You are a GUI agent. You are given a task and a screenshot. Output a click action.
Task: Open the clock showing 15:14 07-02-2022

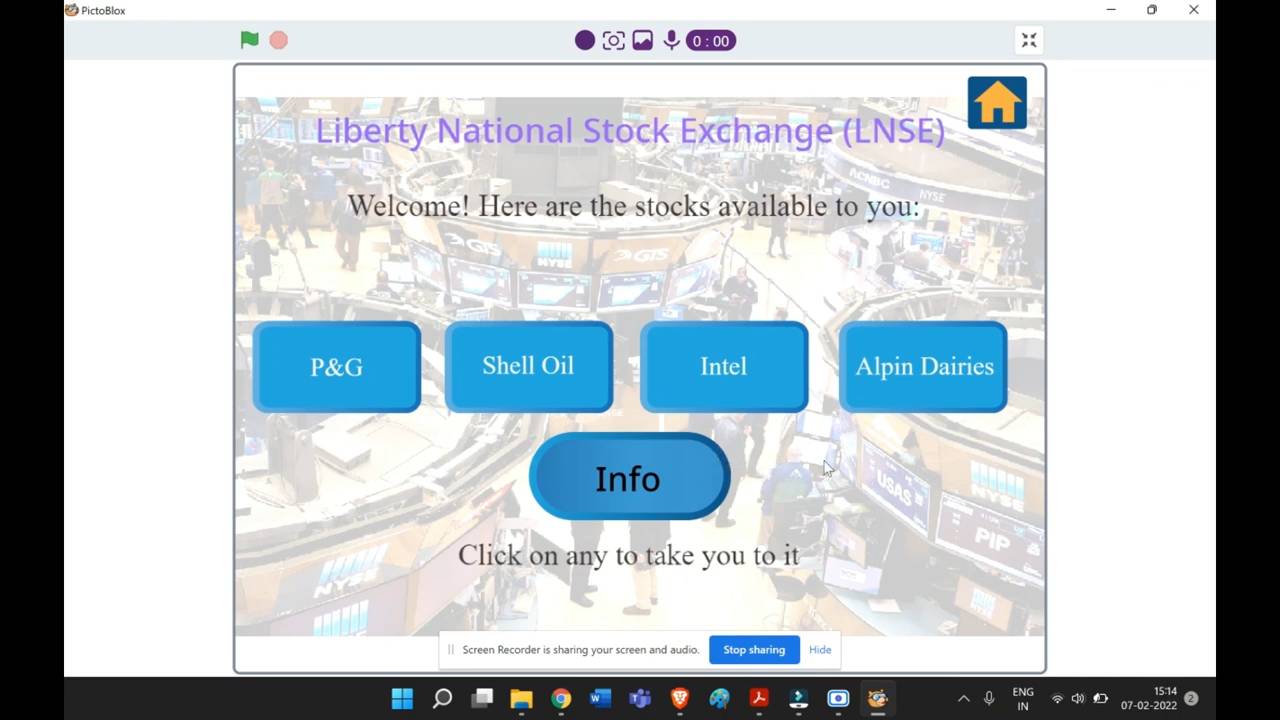point(1149,699)
